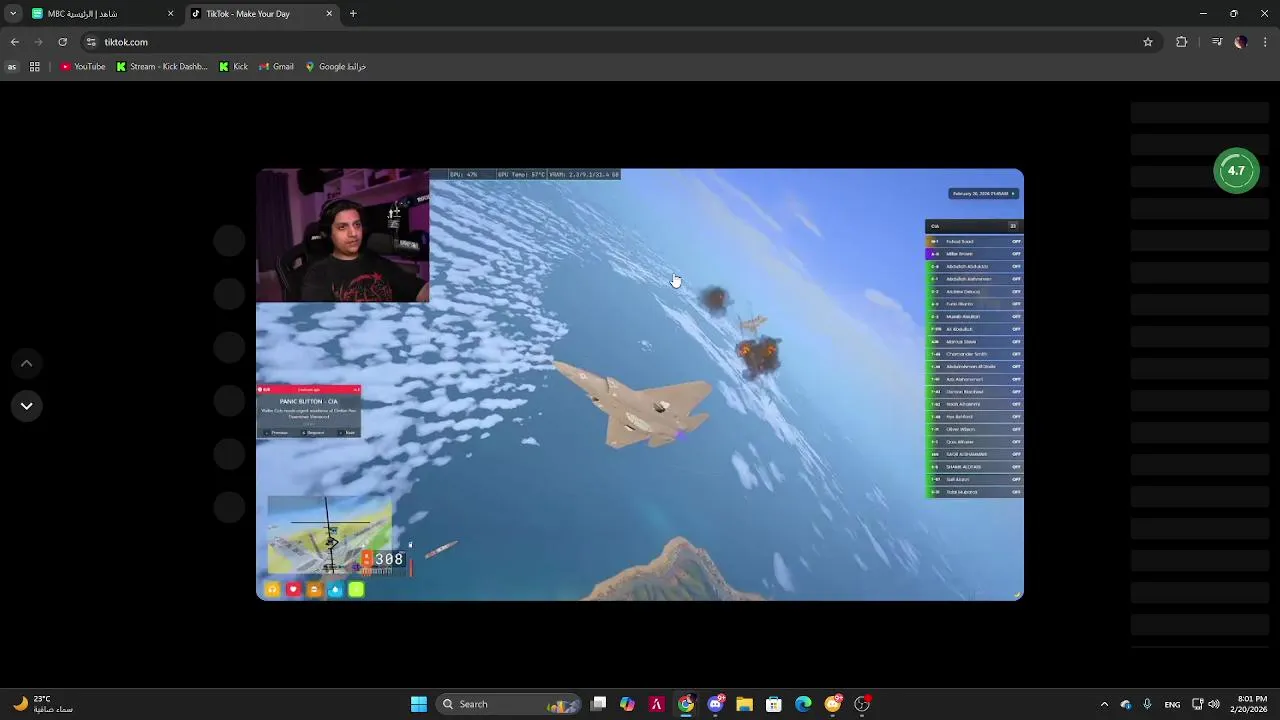Click the February 20, 2026 date badge

983,193
